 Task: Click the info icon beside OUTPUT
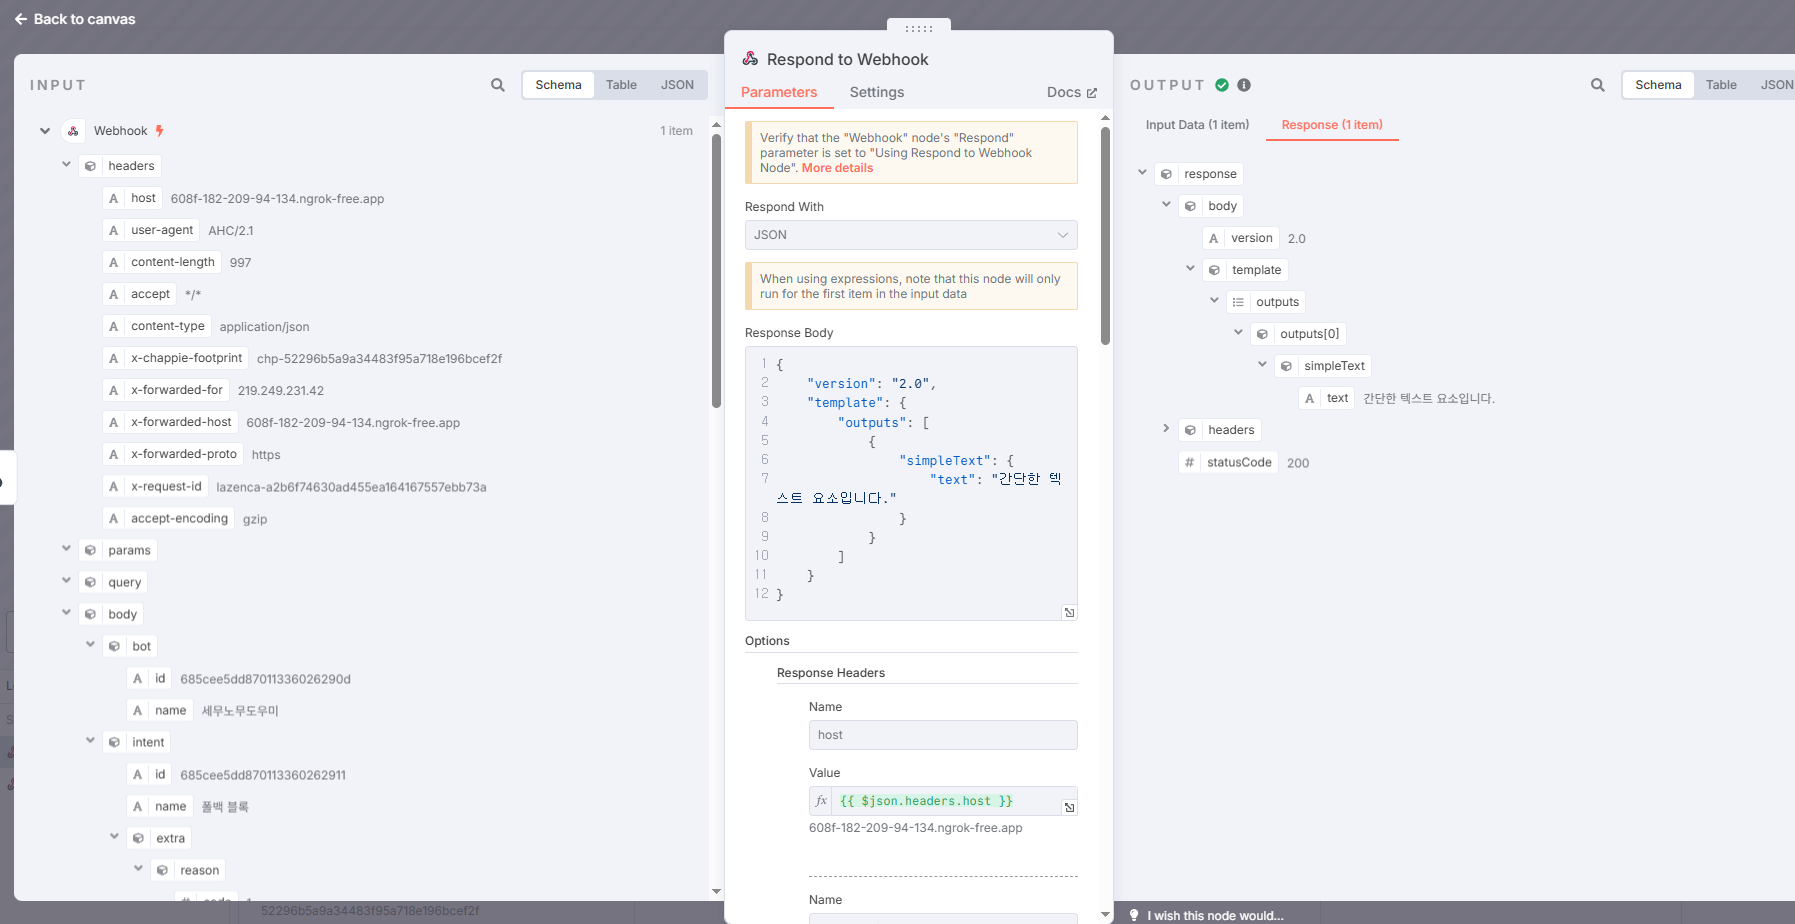pos(1244,85)
